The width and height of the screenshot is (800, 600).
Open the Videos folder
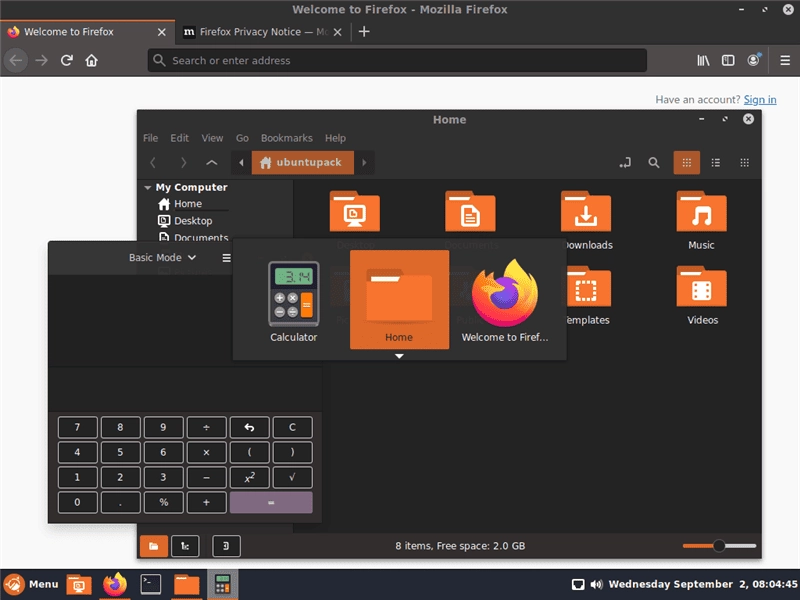[702, 287]
